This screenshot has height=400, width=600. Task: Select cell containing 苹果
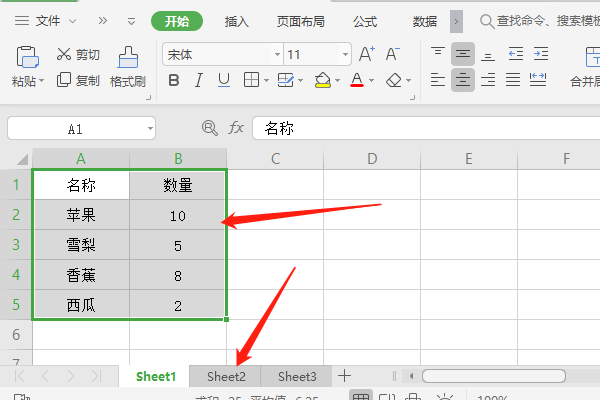[81, 215]
